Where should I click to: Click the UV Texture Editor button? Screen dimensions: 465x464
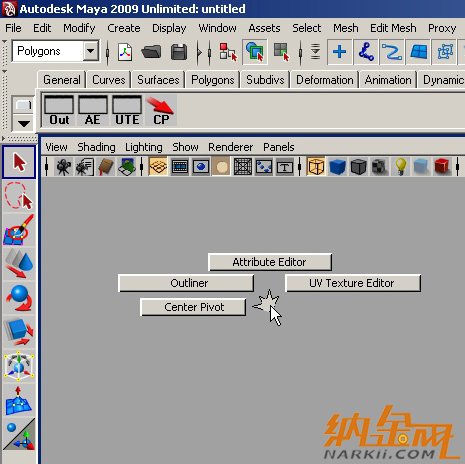point(353,283)
